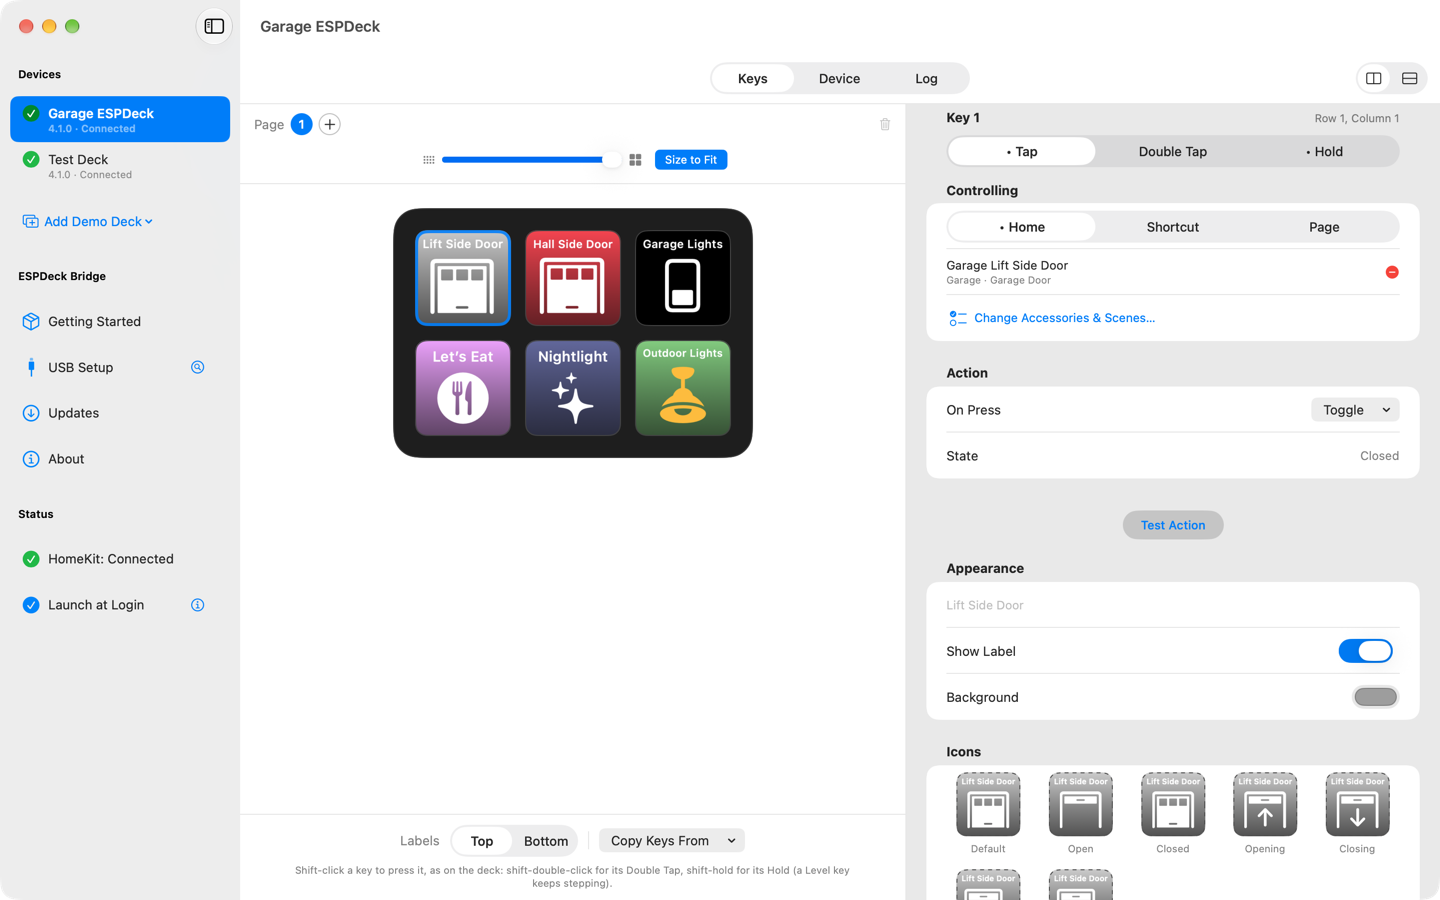
Task: Click the trash icon to delete page
Action: click(885, 124)
